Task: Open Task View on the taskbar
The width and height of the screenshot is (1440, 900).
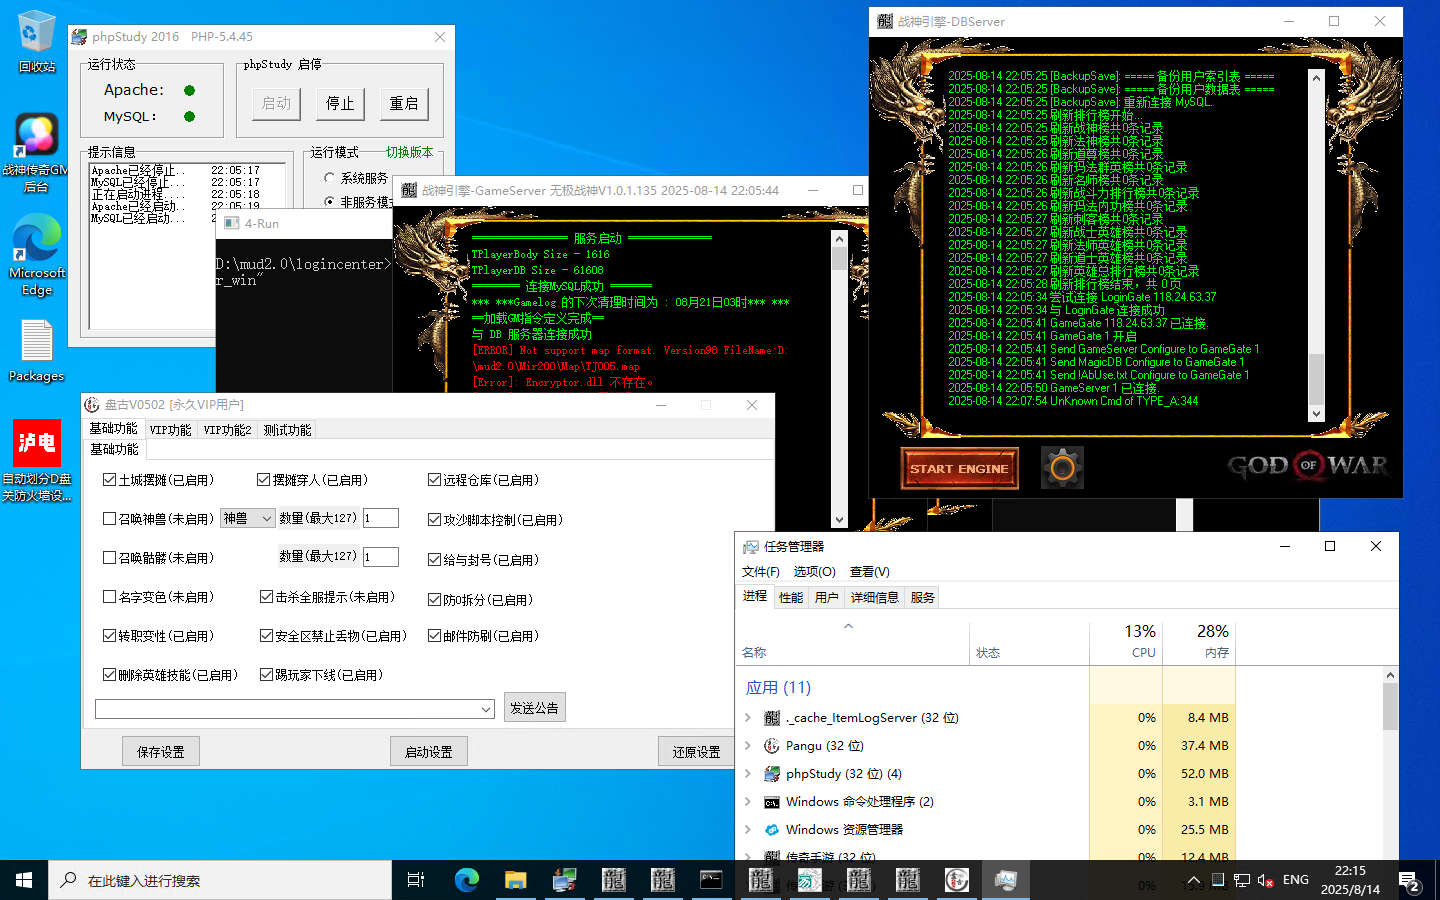Action: (x=416, y=880)
